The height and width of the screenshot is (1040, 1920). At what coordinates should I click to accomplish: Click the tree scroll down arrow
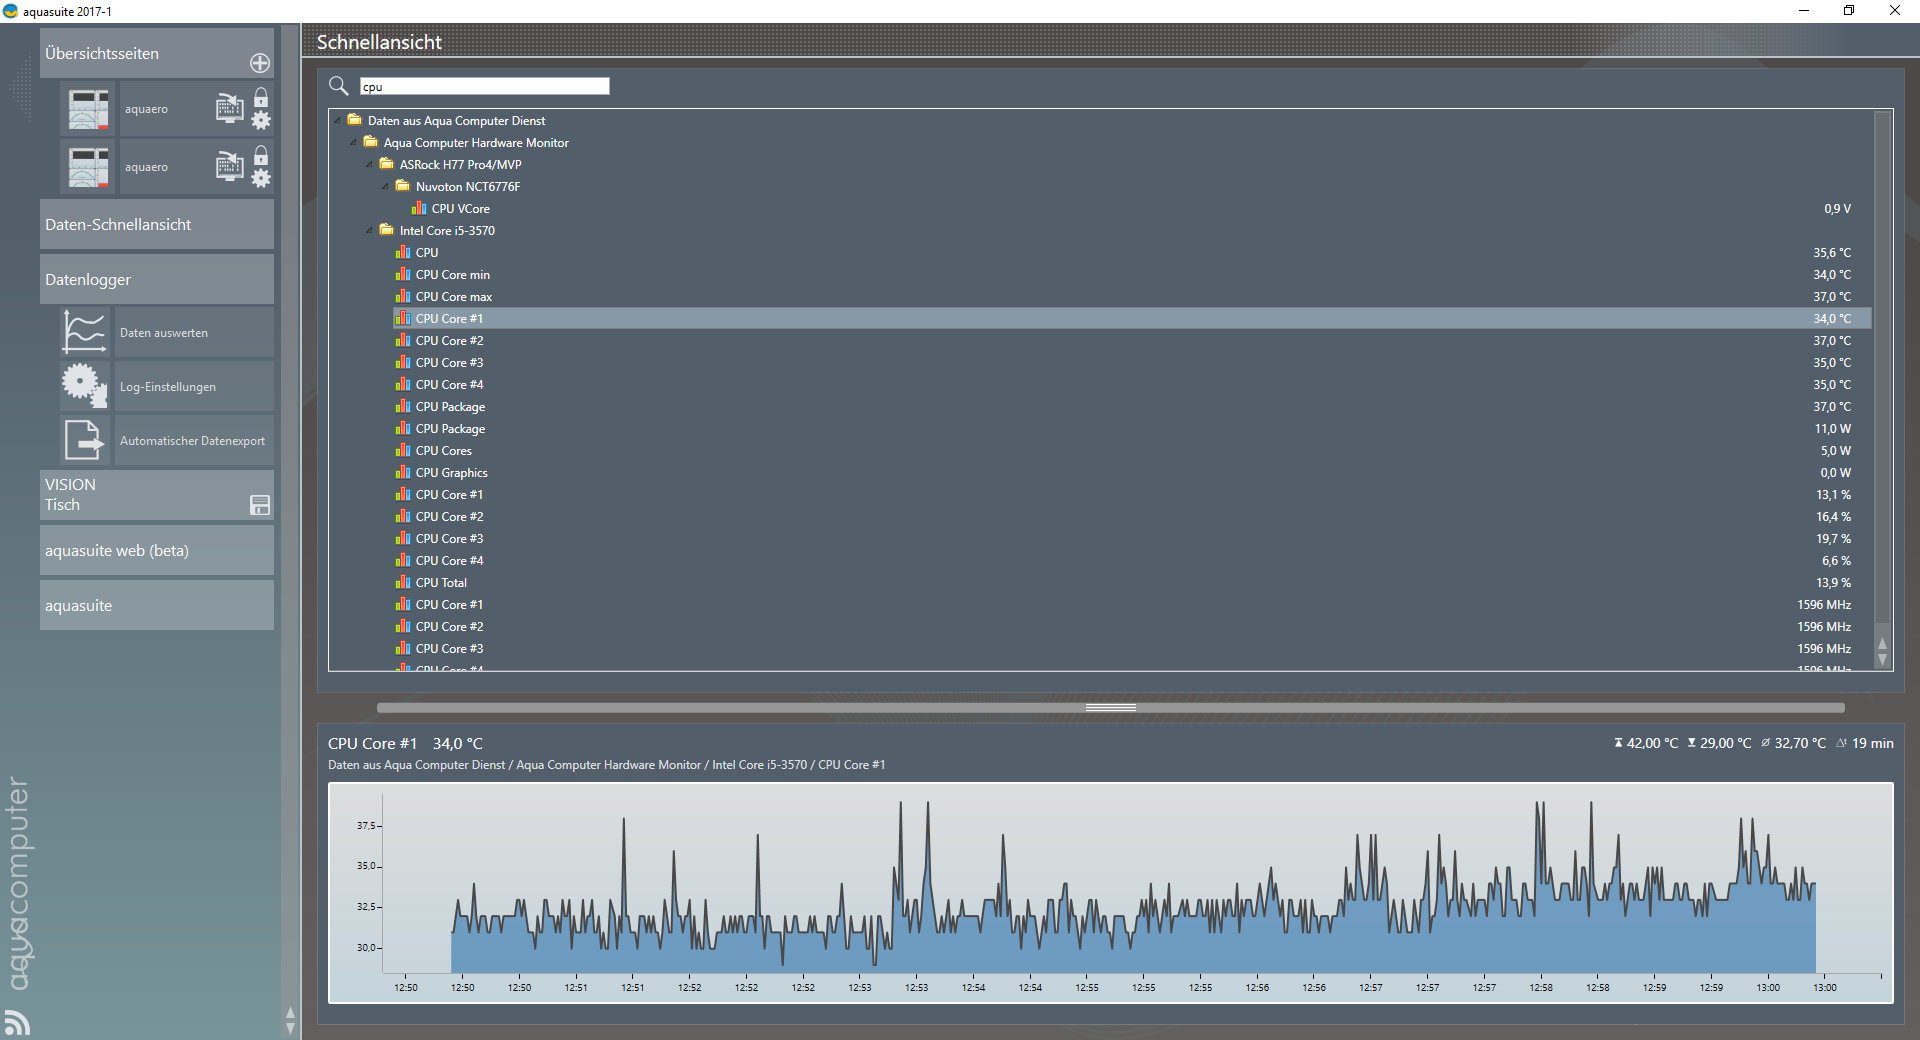tap(1883, 660)
